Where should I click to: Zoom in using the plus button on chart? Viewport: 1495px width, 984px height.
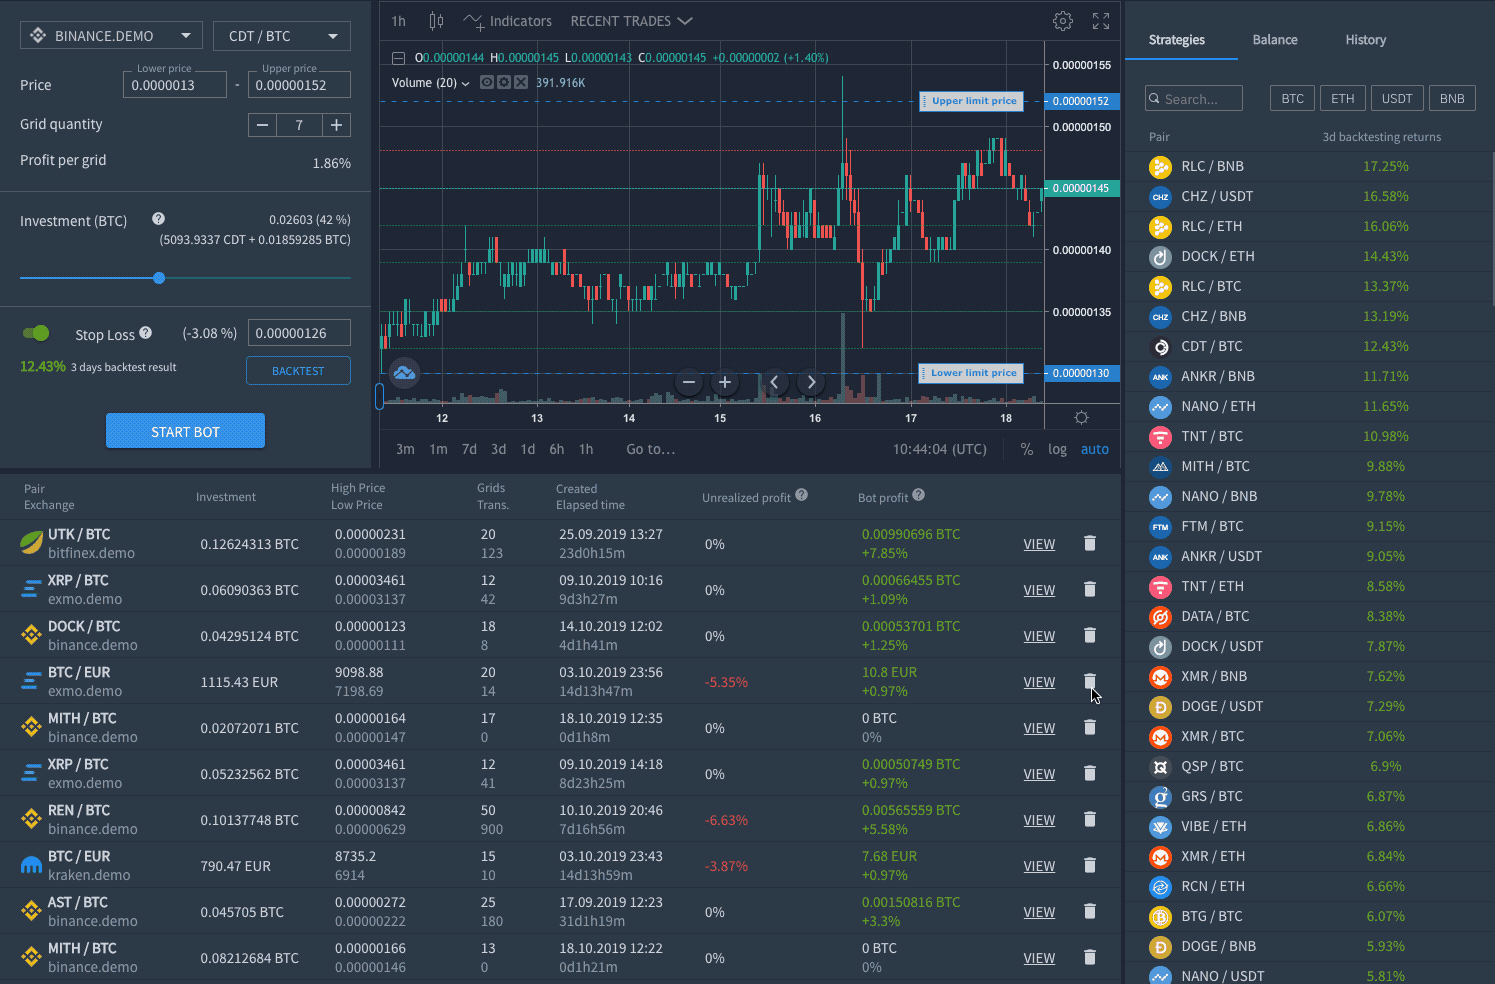[724, 382]
